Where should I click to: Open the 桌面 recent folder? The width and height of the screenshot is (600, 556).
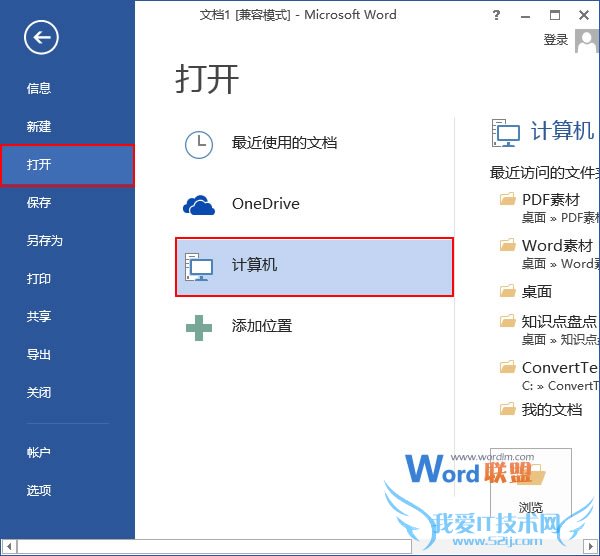click(x=536, y=292)
